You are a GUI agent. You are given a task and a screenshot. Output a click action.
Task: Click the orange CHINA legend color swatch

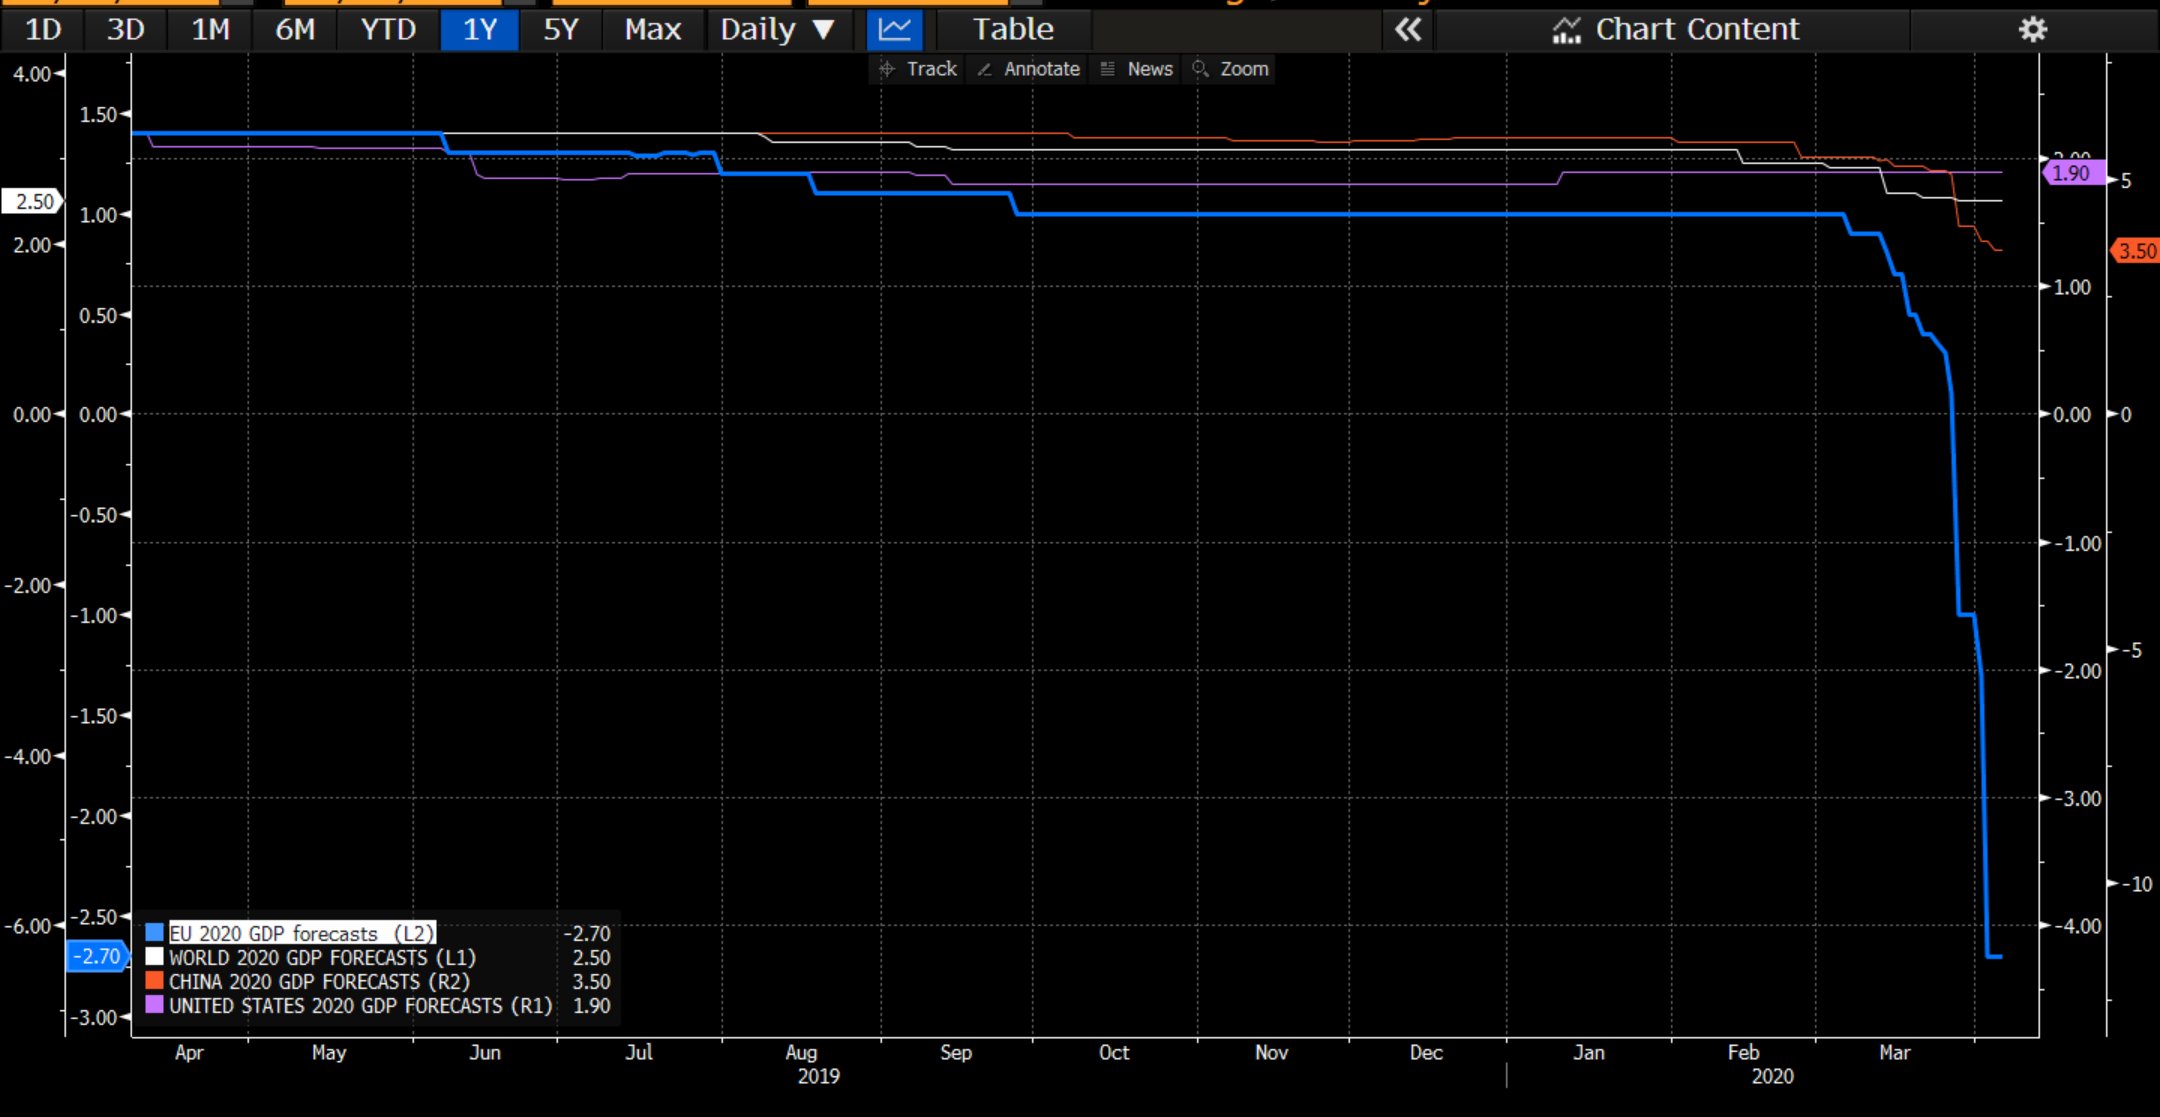pyautogui.click(x=154, y=980)
